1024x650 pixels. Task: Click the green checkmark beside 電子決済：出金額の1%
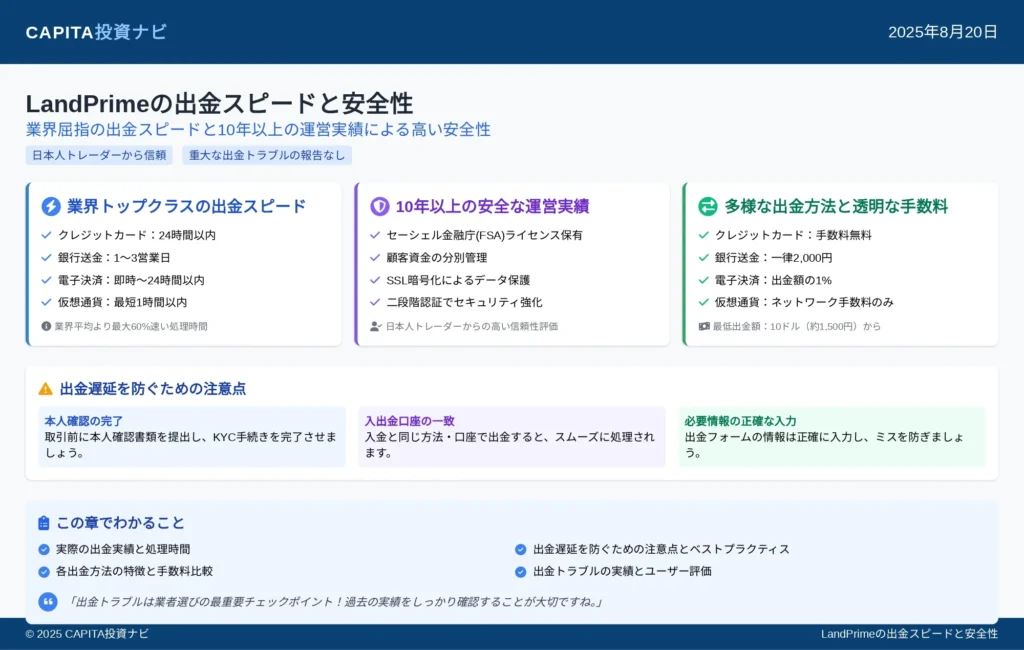click(703, 280)
